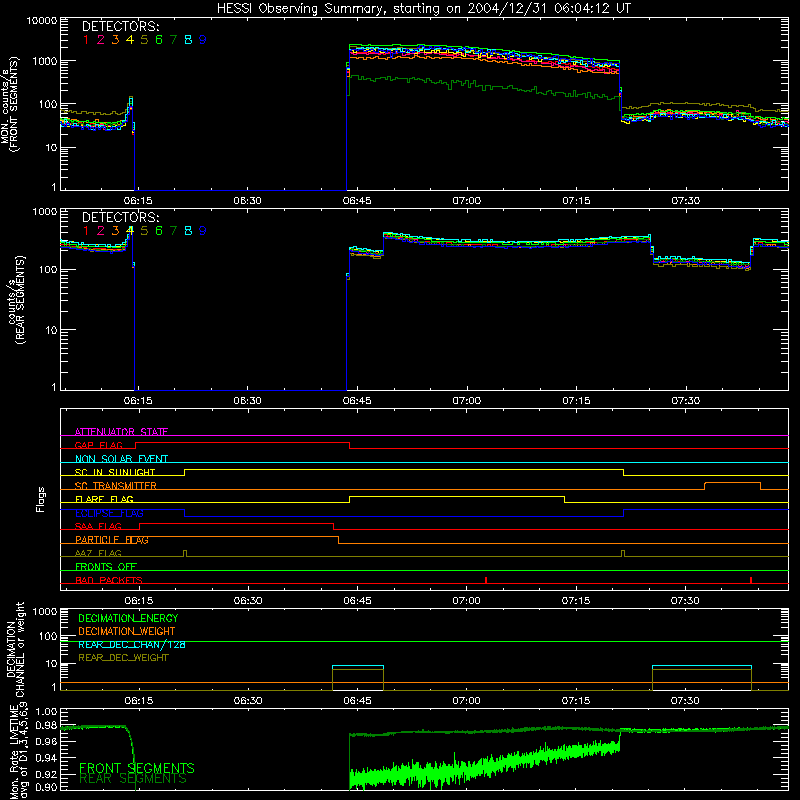Click the DECIMATION_WEIGHT legend label
Screen dimensions: 800x800
127,631
